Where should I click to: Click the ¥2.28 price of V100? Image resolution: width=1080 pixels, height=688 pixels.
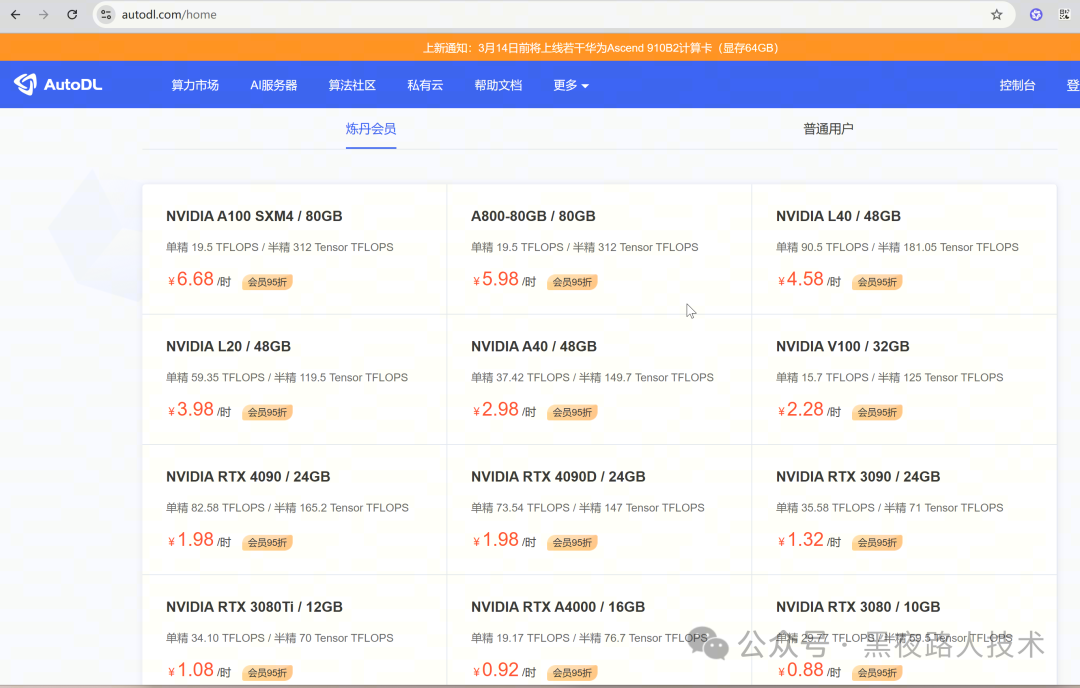point(801,410)
